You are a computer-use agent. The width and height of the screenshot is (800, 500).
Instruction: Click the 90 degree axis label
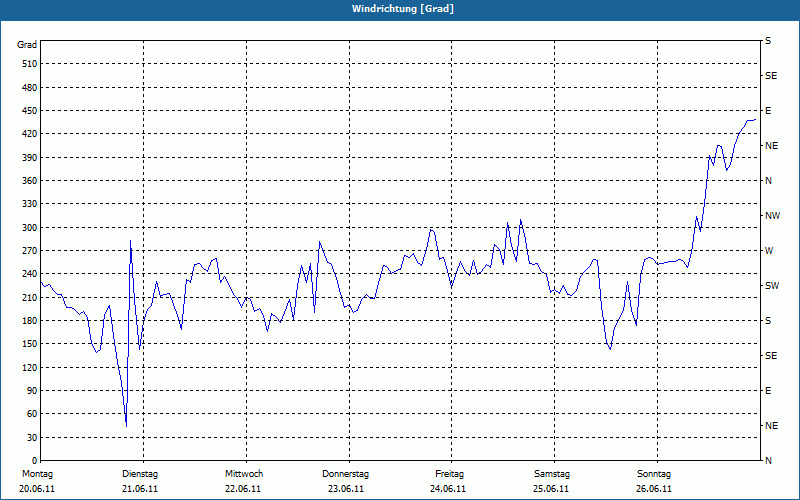(x=32, y=391)
